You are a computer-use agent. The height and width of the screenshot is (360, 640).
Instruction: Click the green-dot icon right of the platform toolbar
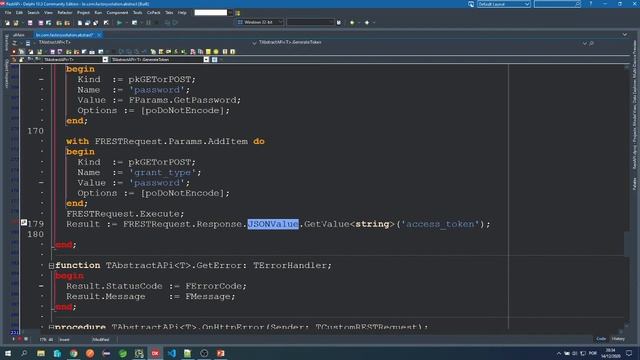pos(352,22)
